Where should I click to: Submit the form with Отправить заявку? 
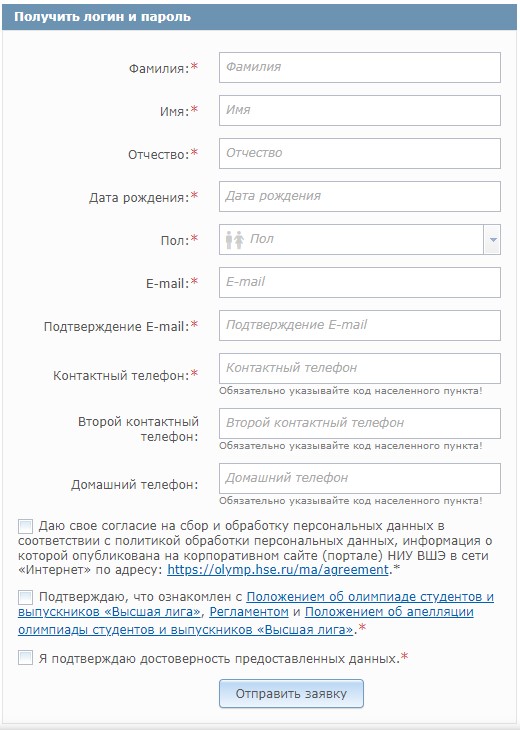[x=291, y=694]
